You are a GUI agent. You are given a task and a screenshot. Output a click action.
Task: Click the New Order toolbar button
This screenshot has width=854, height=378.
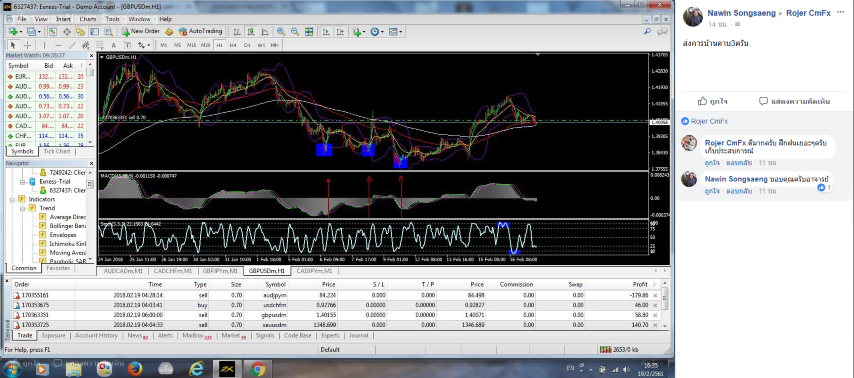tap(141, 32)
